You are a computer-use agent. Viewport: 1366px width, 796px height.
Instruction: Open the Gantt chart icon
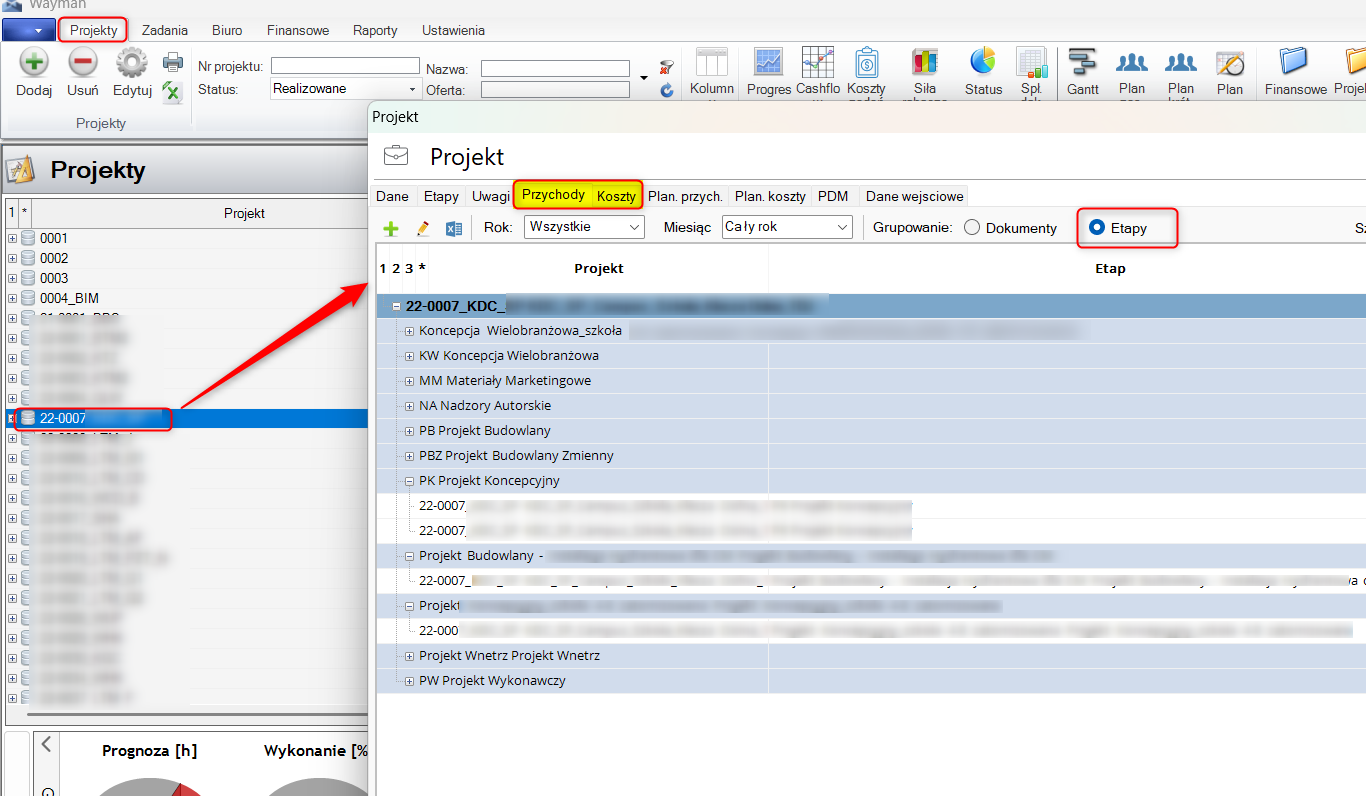[x=1083, y=63]
